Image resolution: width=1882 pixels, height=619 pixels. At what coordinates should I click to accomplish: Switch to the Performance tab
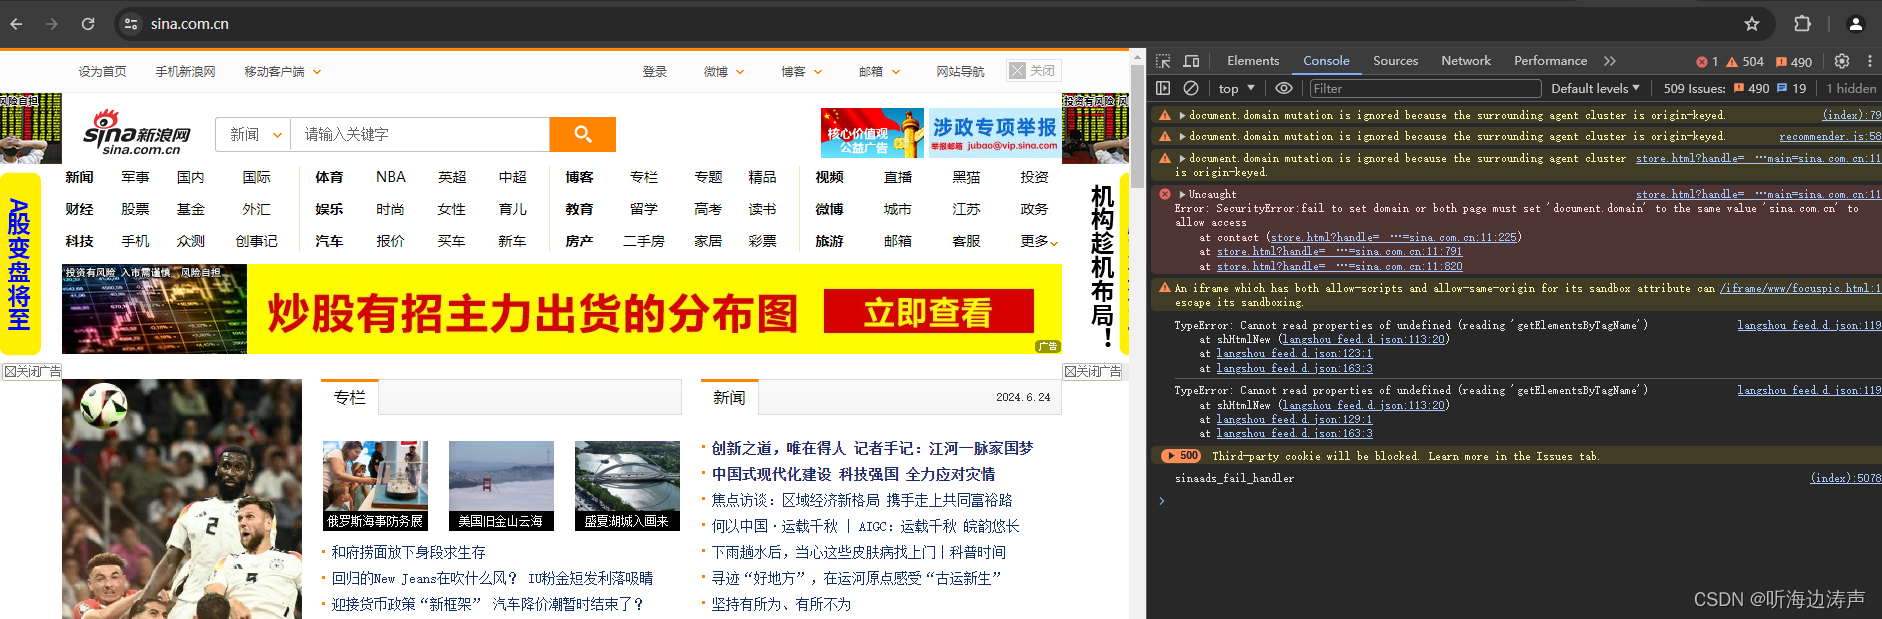tap(1550, 61)
